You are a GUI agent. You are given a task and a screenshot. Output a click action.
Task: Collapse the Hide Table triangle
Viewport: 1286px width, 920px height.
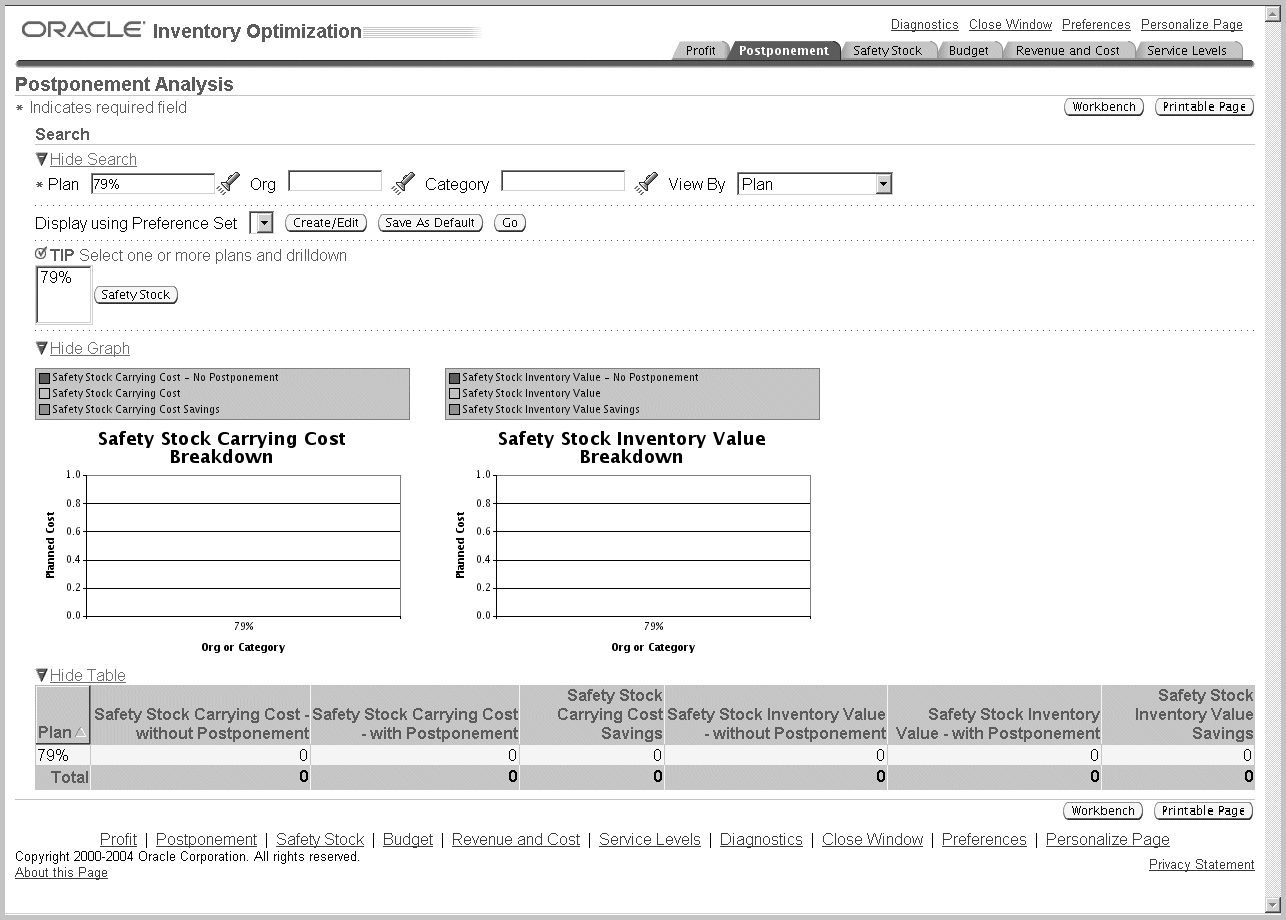click(x=41, y=675)
